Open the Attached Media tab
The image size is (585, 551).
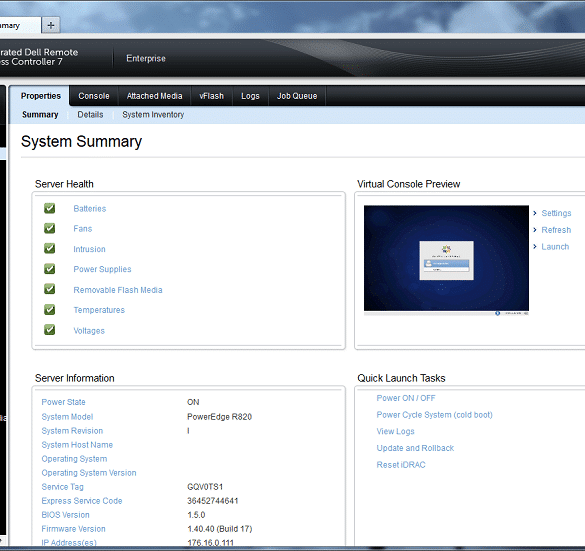pyautogui.click(x=154, y=96)
